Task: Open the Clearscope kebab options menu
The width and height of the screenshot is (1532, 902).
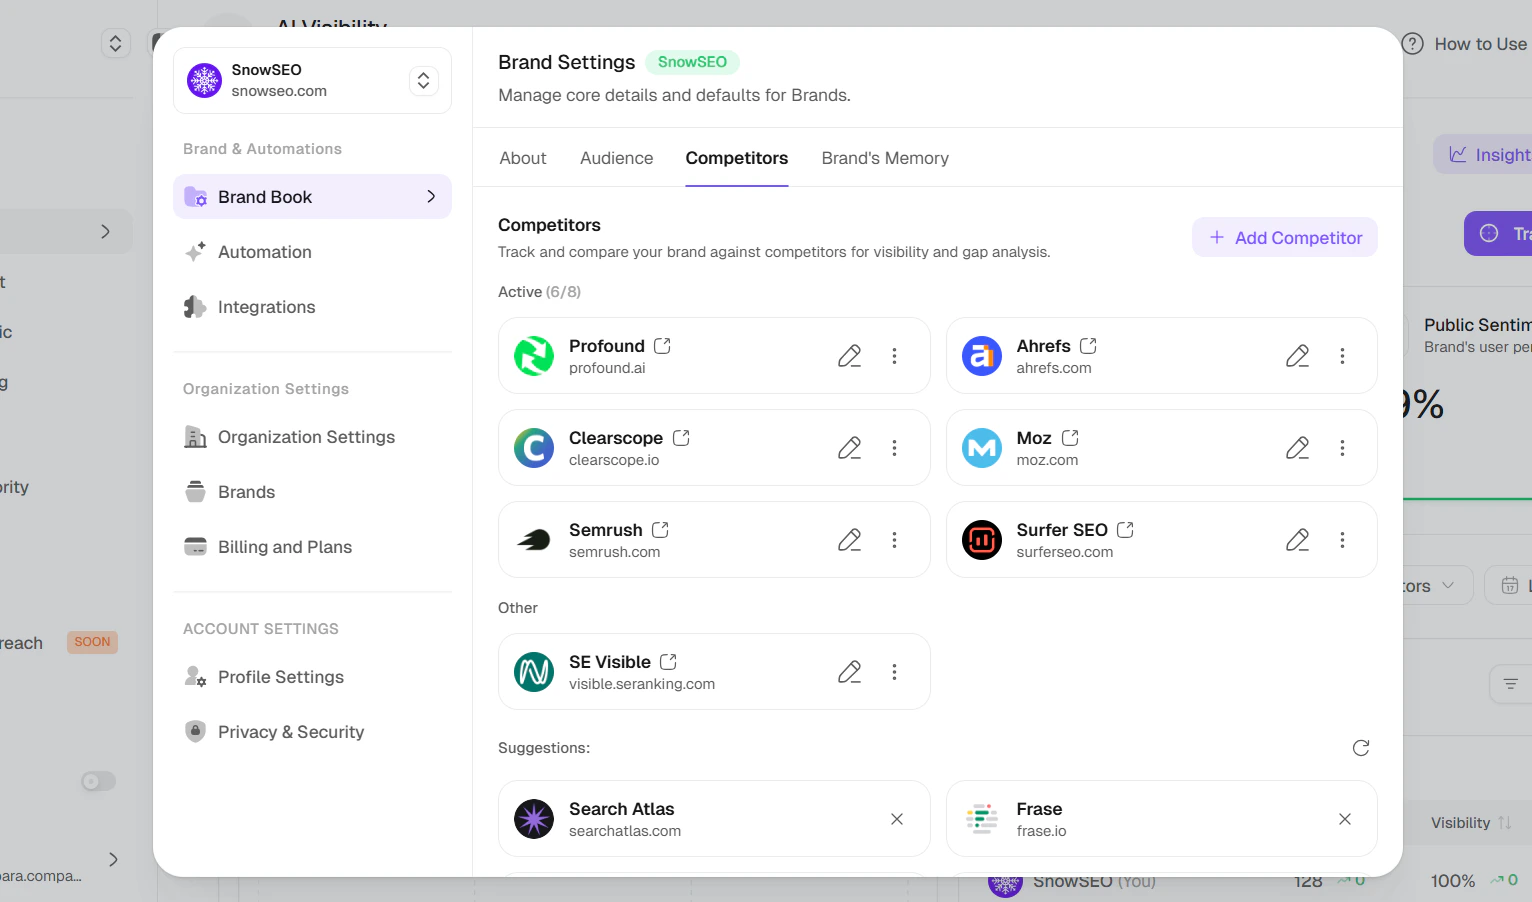Action: [x=894, y=448]
